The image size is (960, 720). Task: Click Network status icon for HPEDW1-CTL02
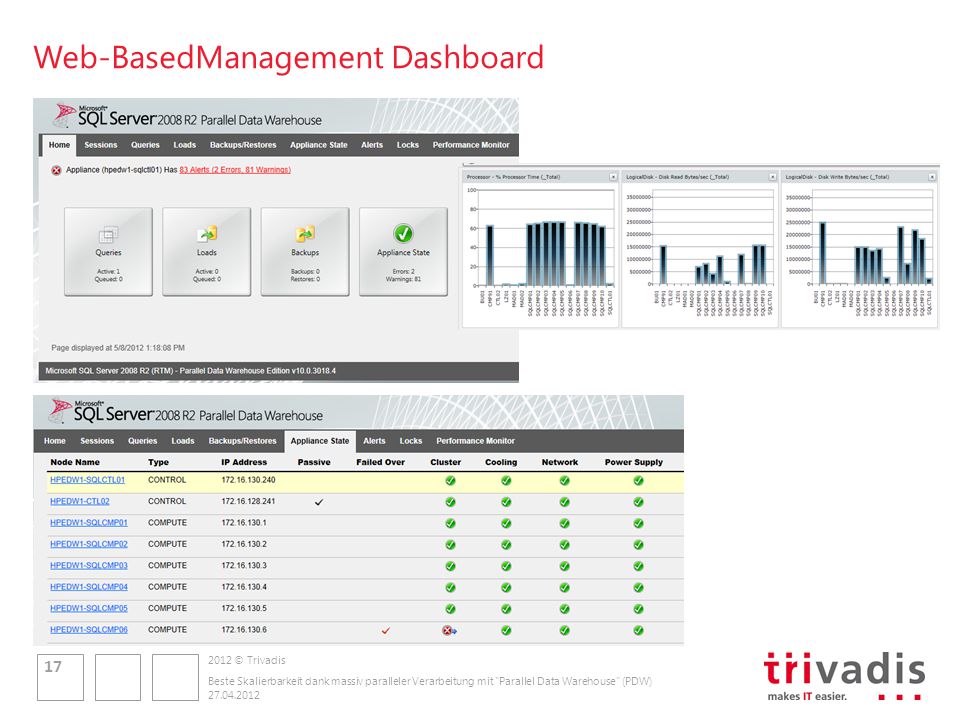coord(564,502)
